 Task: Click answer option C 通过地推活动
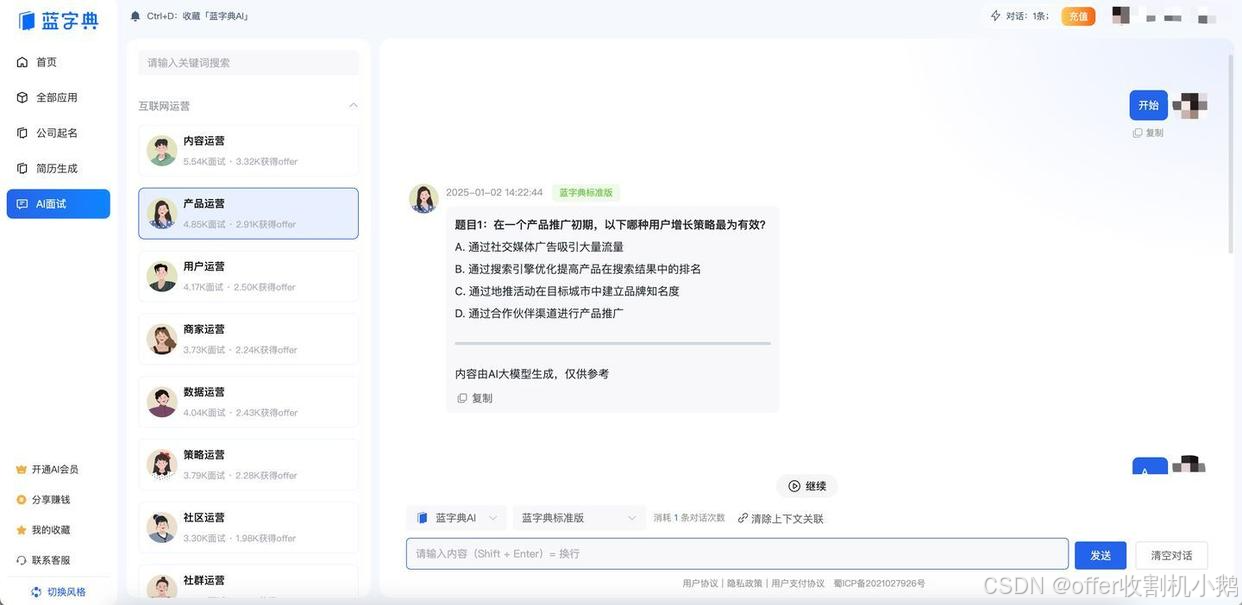click(567, 291)
